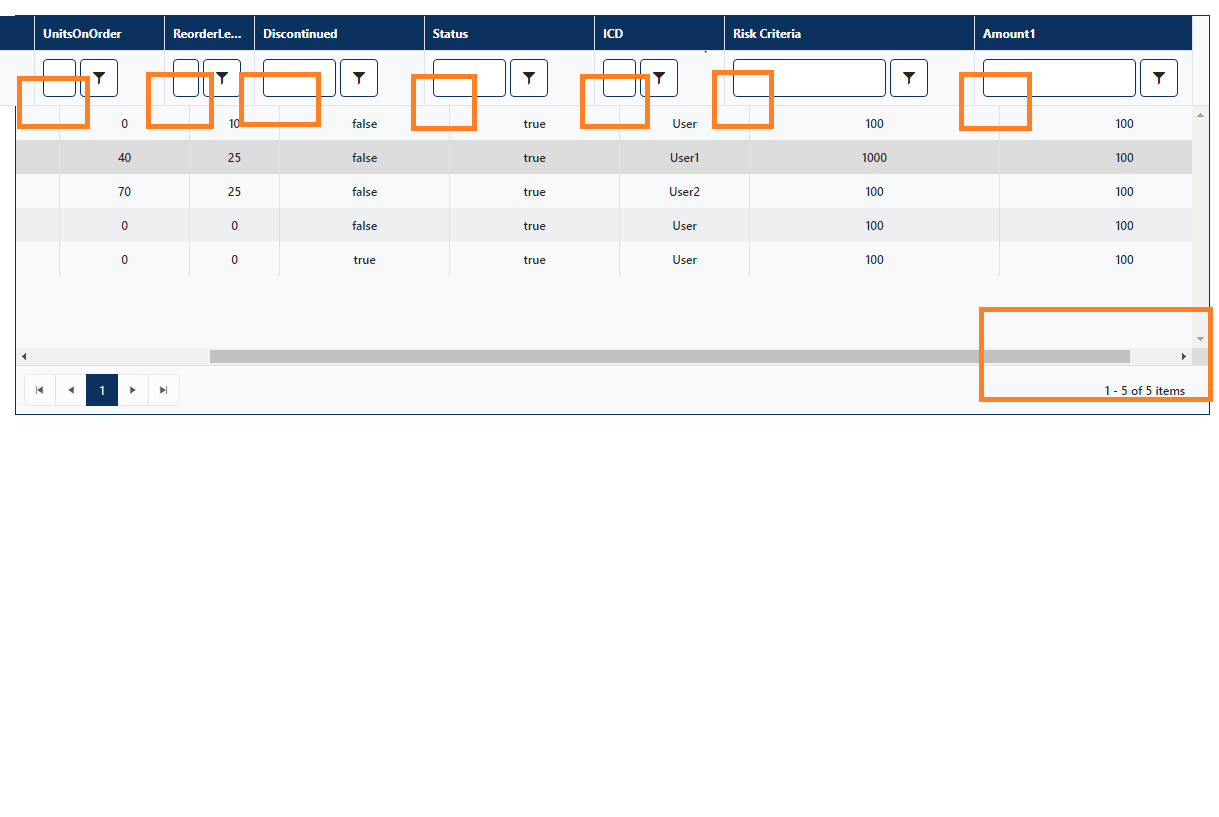
Task: Click the horizontal scrollbar left arrow
Action: click(x=24, y=356)
